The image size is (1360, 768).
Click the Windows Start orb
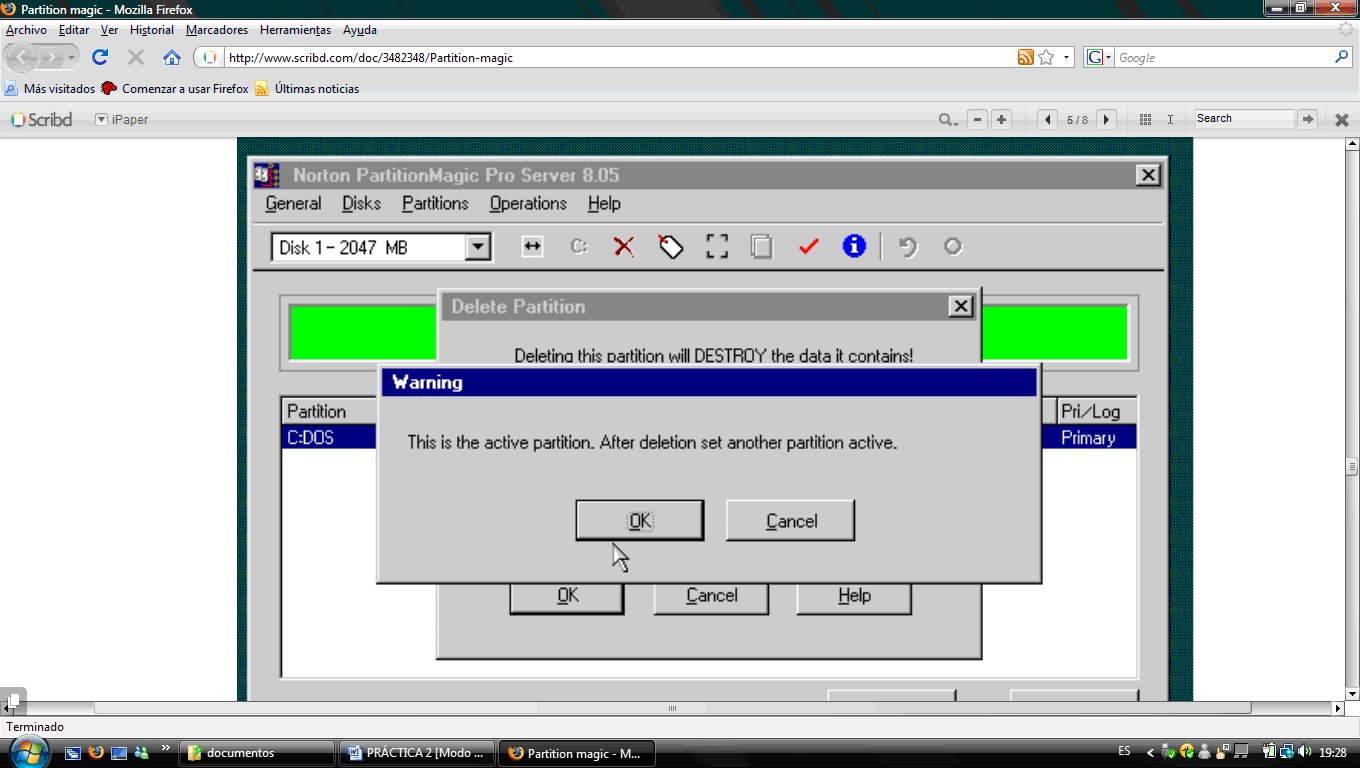pyautogui.click(x=29, y=751)
